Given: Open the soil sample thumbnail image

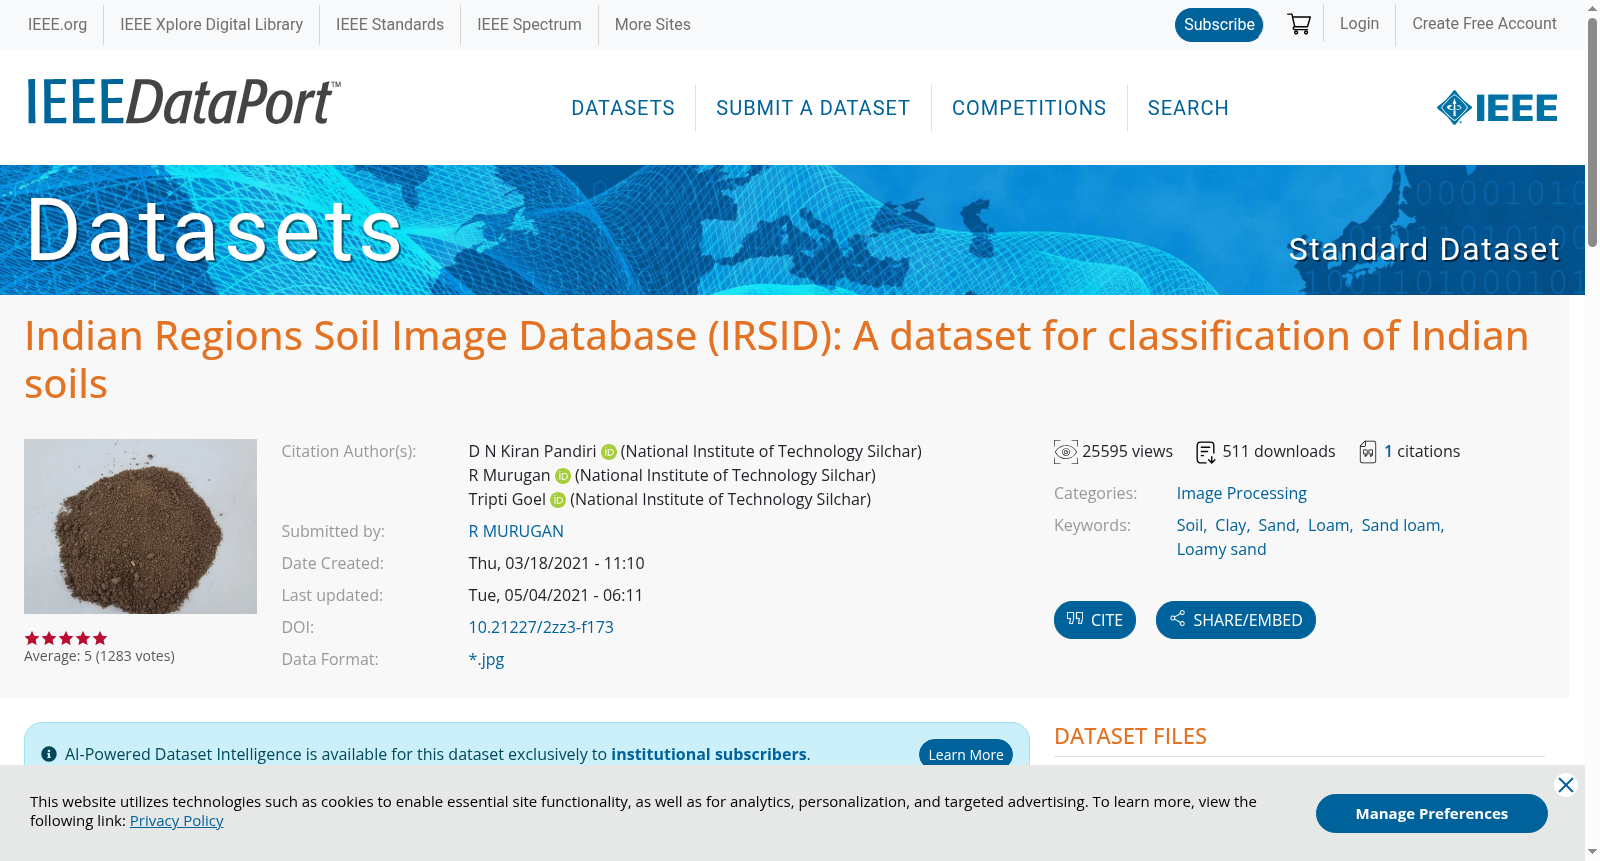Looking at the screenshot, I should click(x=140, y=526).
